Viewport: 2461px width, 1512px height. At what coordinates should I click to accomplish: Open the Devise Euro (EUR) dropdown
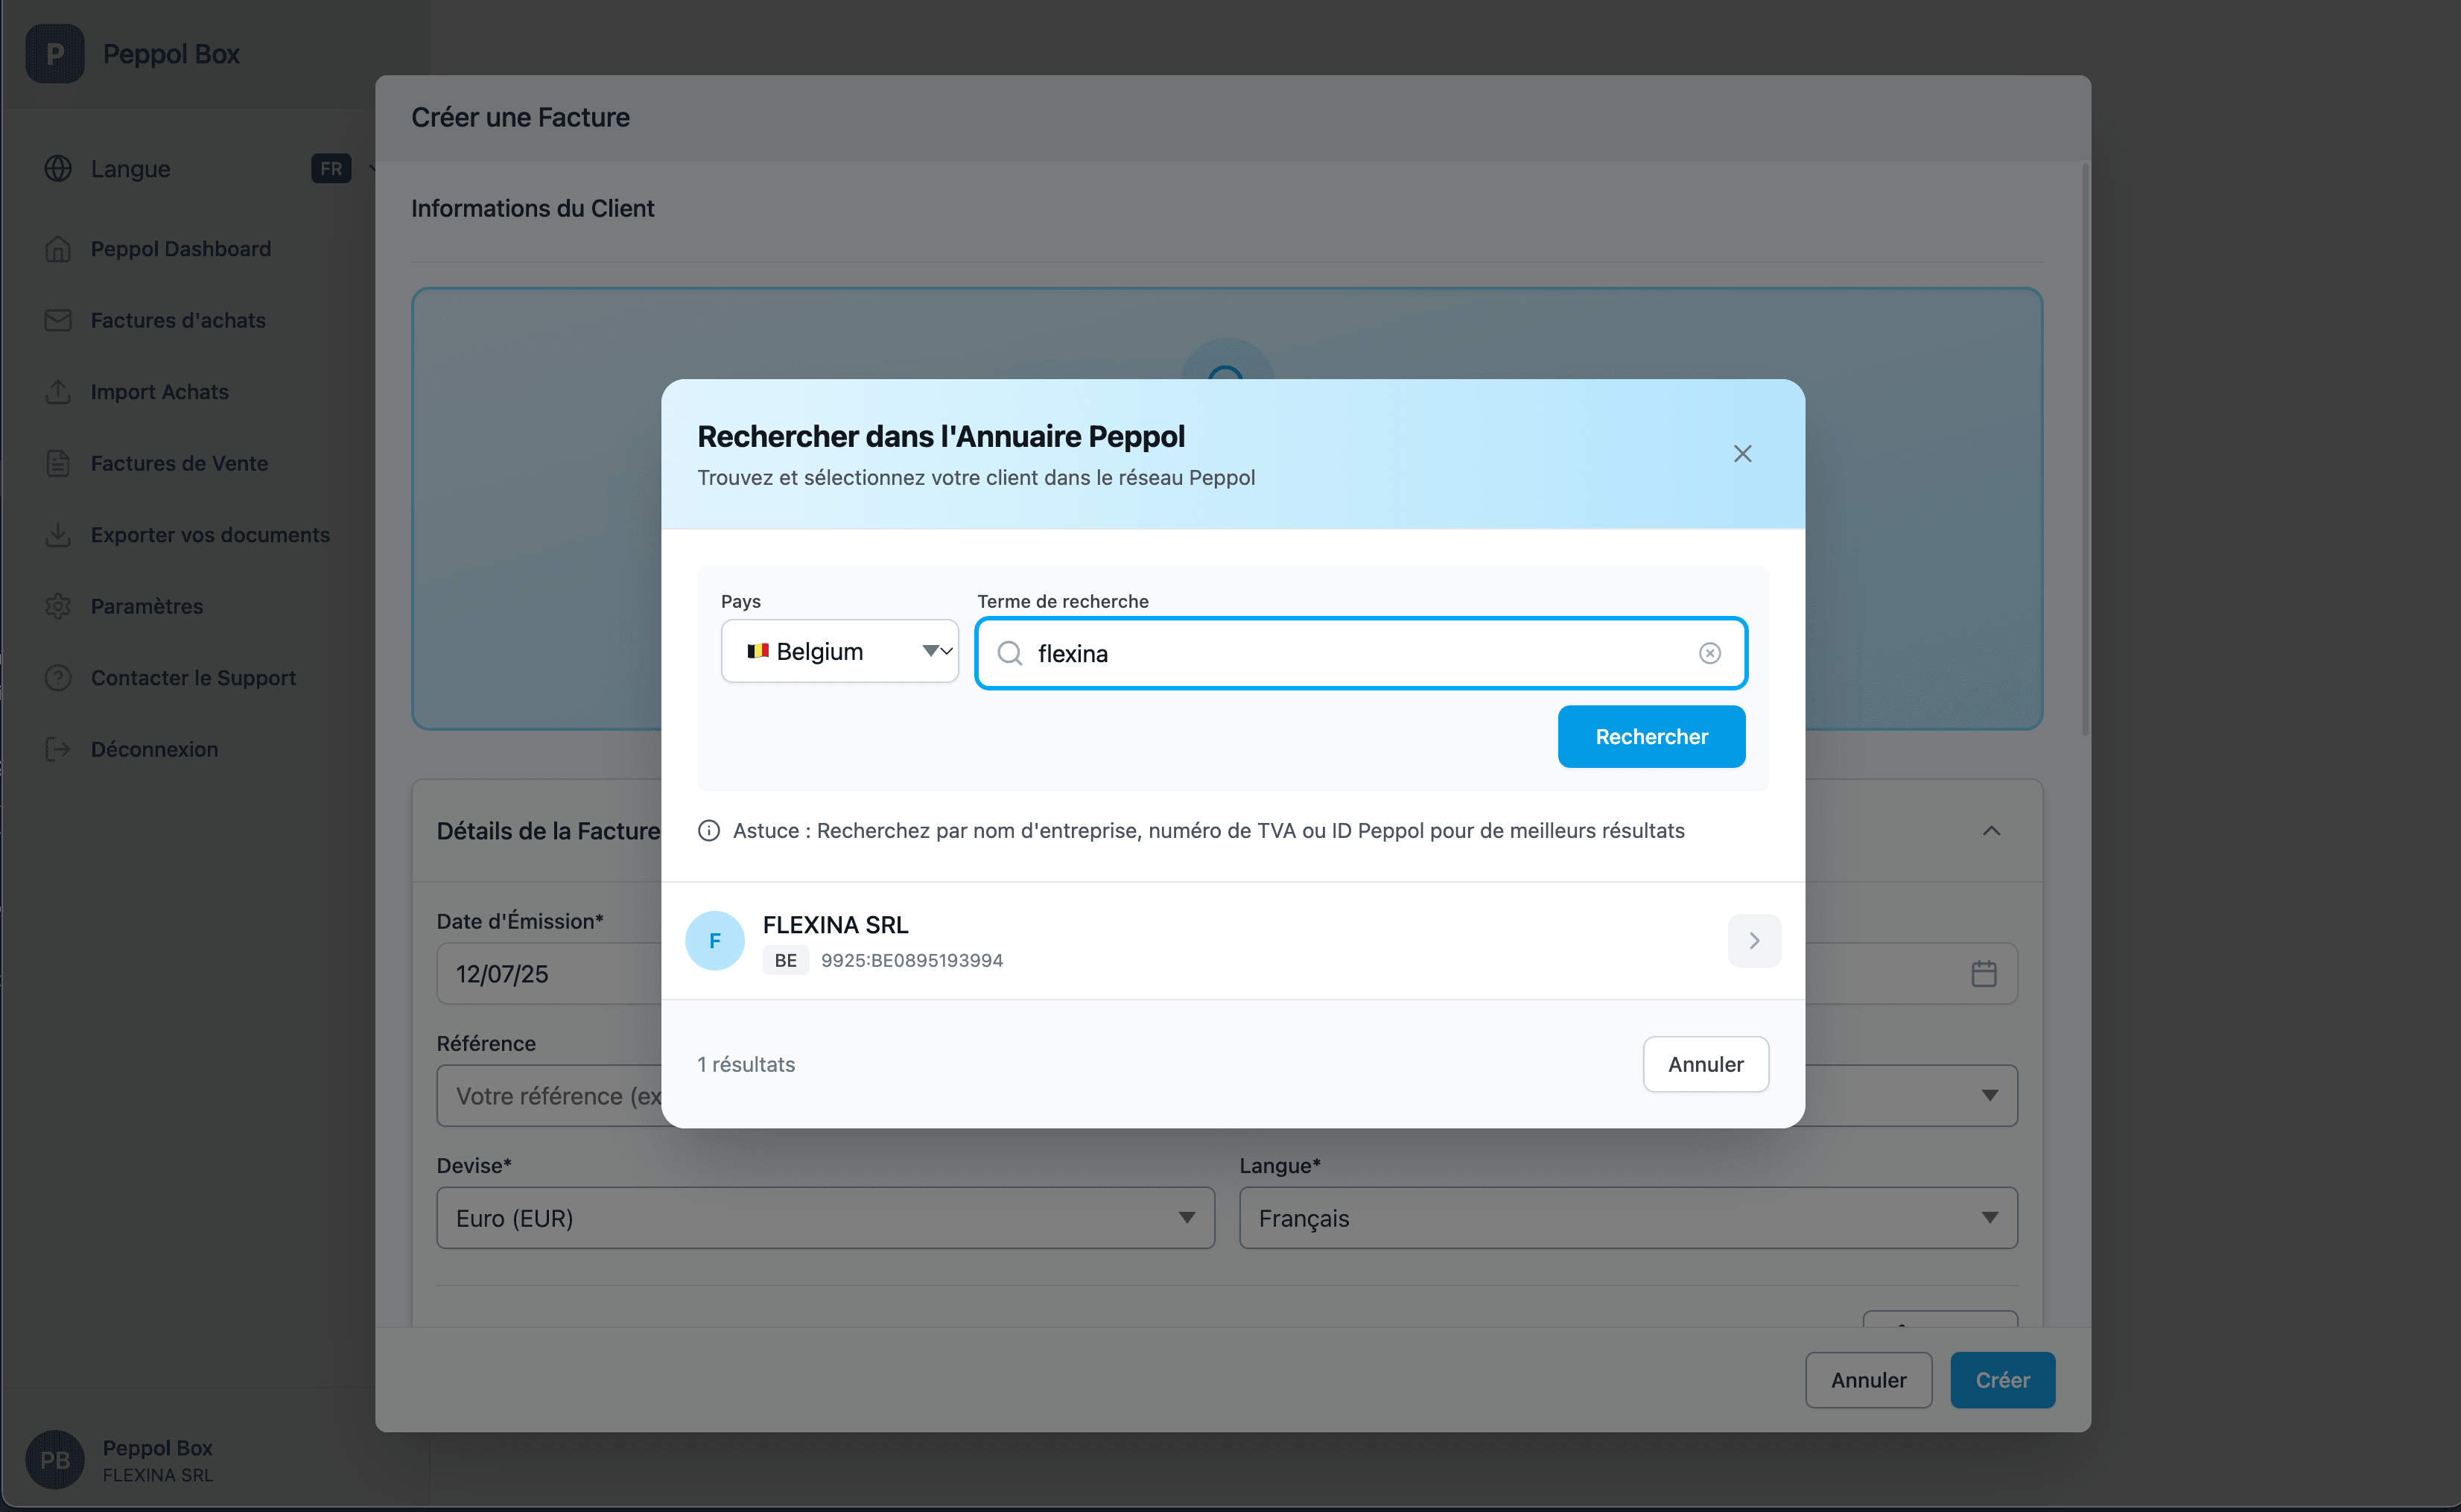point(825,1218)
